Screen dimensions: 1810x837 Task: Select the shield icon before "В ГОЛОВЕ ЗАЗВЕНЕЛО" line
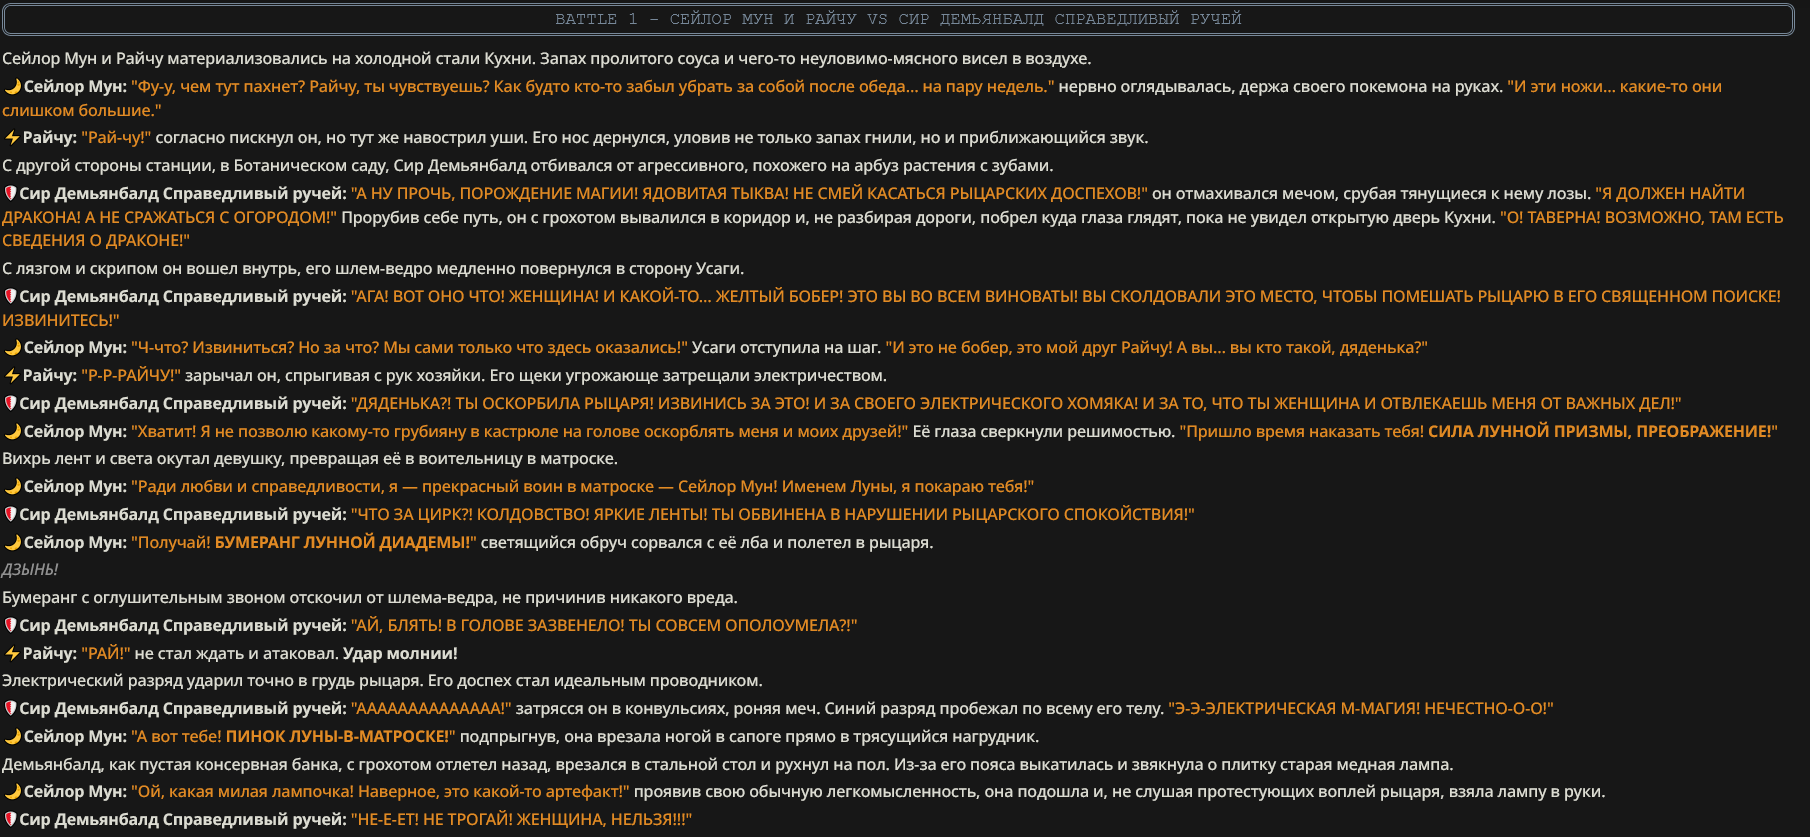point(10,625)
